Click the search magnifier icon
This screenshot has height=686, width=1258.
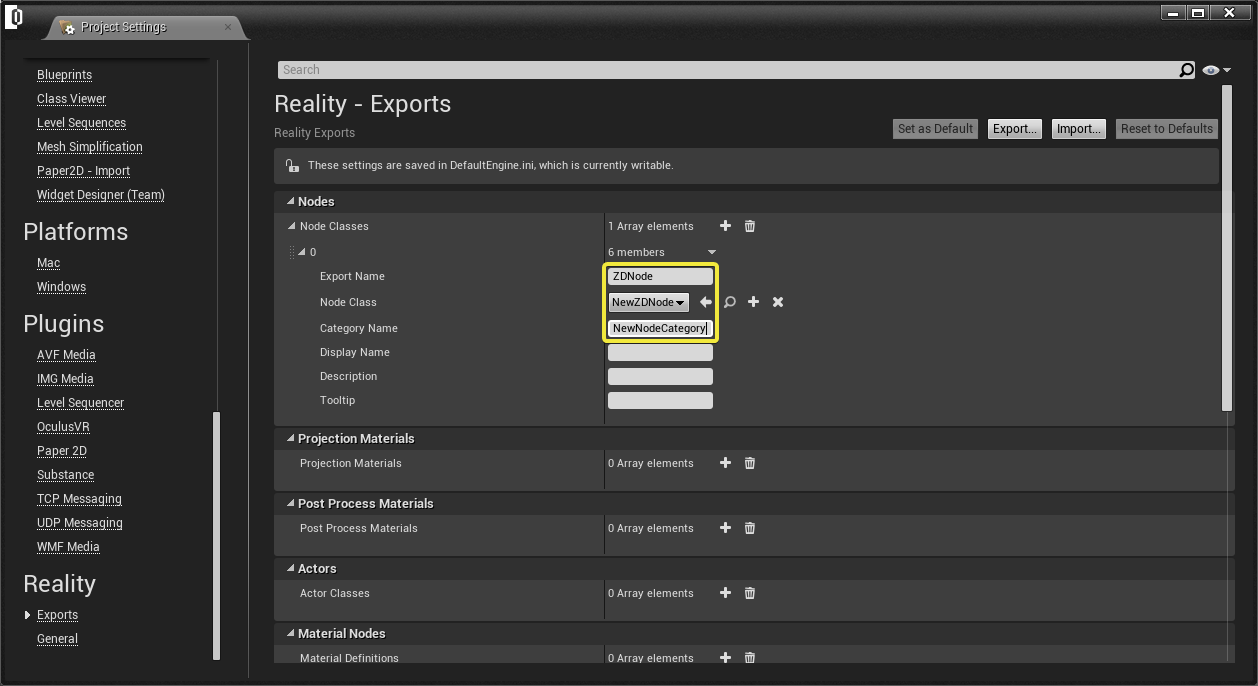click(1186, 70)
